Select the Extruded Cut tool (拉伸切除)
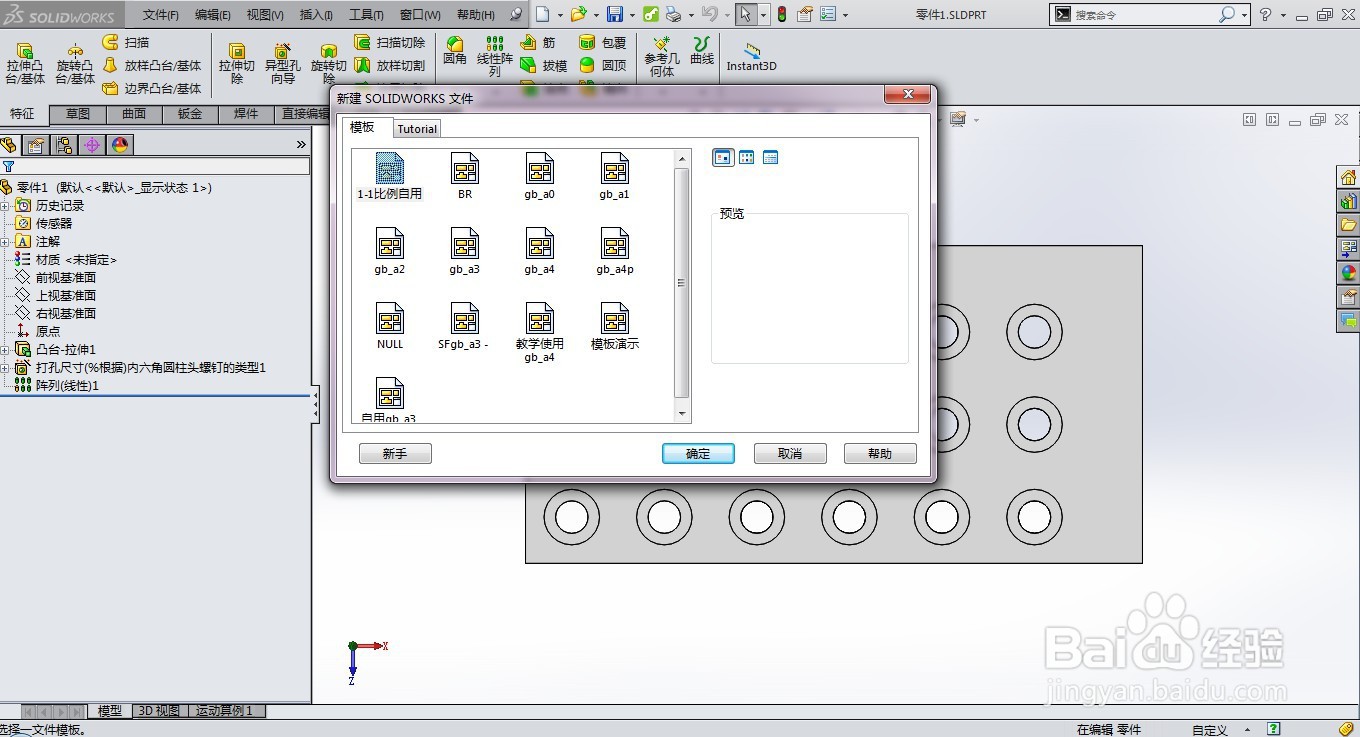The image size is (1360, 737). pos(237,63)
